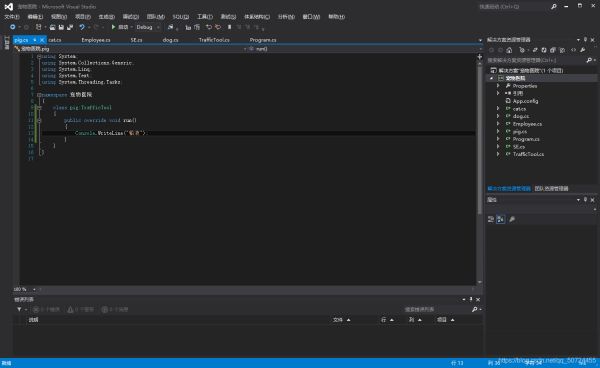Expand the Properties node in solution tree

coord(498,86)
